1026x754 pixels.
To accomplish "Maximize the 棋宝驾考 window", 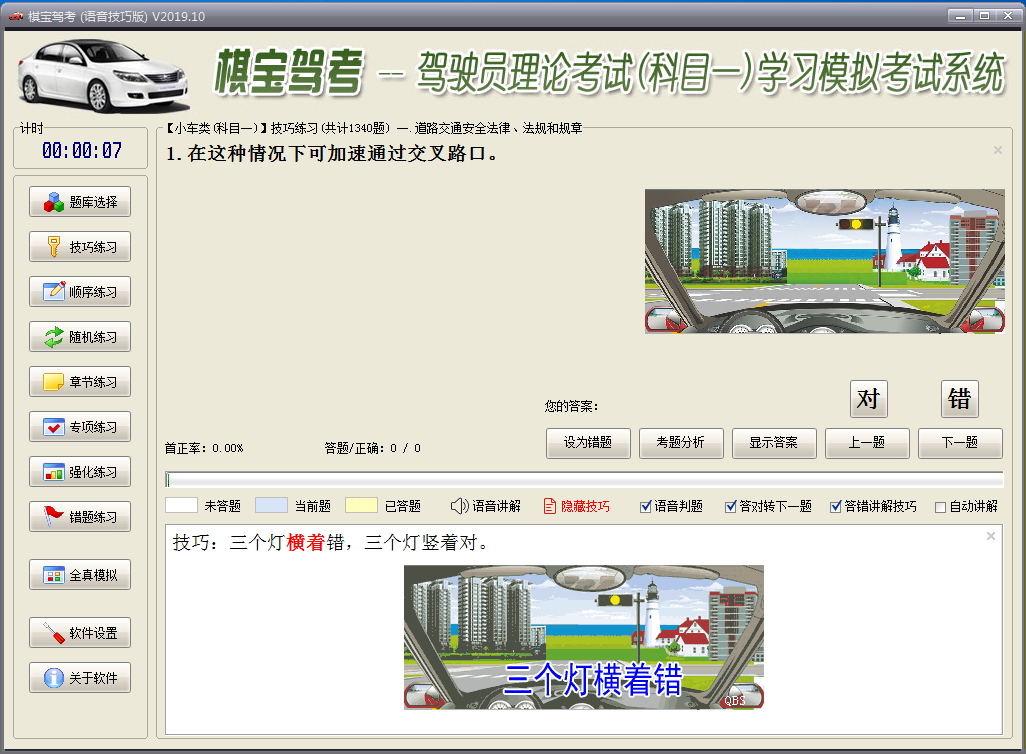I will coord(984,16).
